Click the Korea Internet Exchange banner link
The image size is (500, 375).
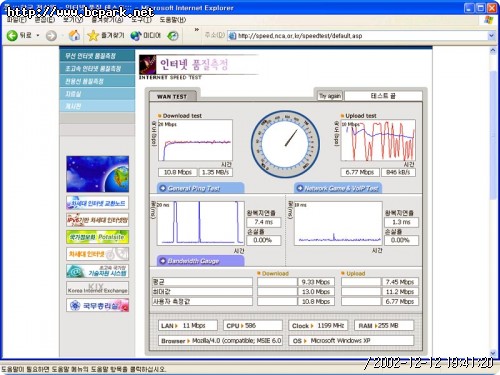point(97,288)
